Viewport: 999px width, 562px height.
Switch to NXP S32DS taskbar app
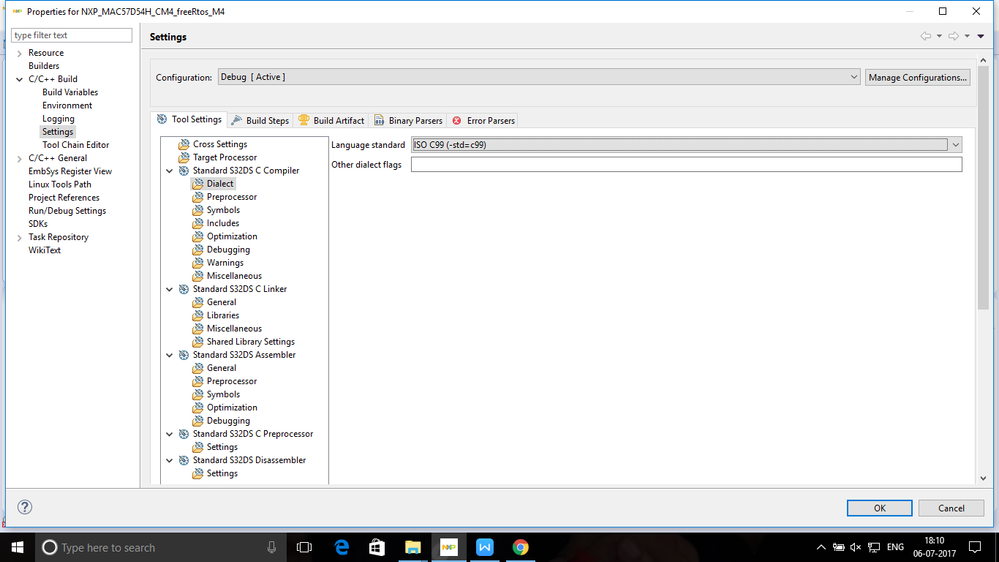click(449, 547)
